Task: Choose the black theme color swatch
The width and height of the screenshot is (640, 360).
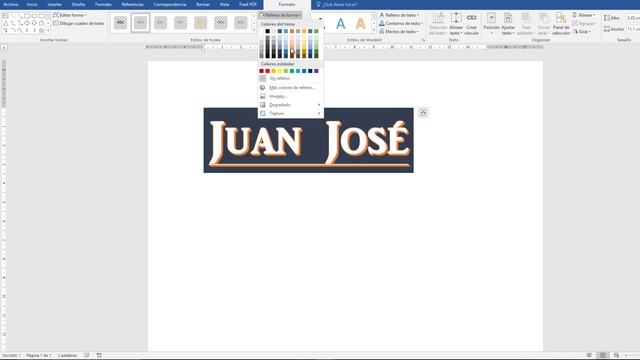Action: [x=267, y=31]
